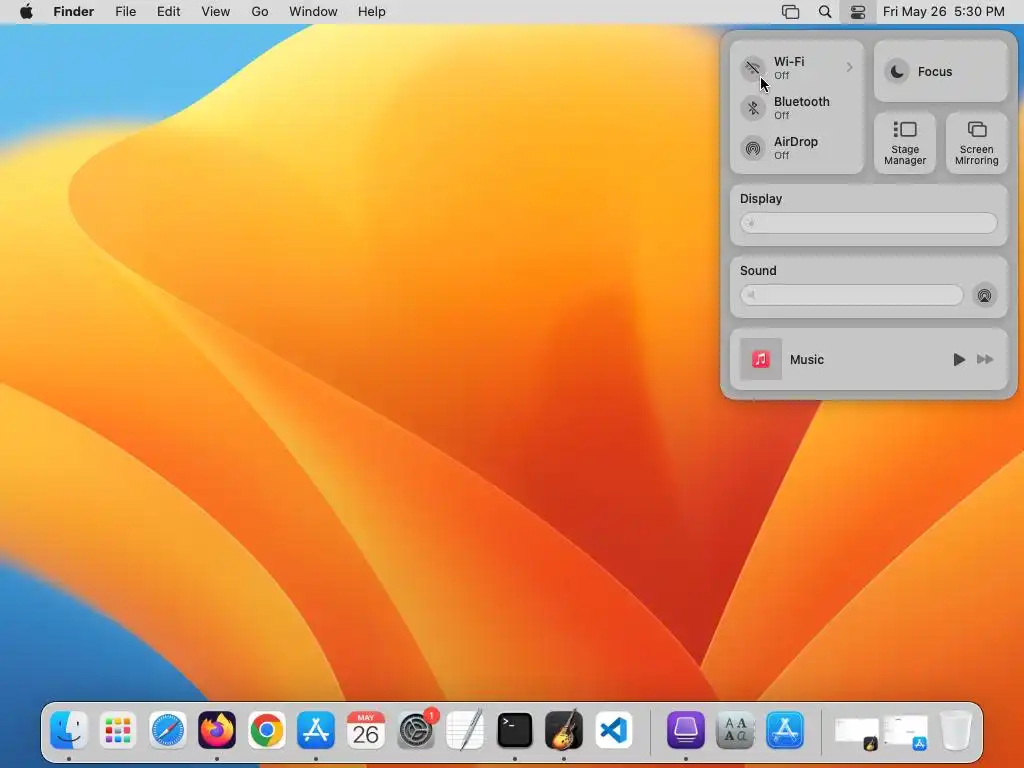1024x768 pixels.
Task: Open AirPlay audio output selector beside Sound
Action: tap(984, 295)
